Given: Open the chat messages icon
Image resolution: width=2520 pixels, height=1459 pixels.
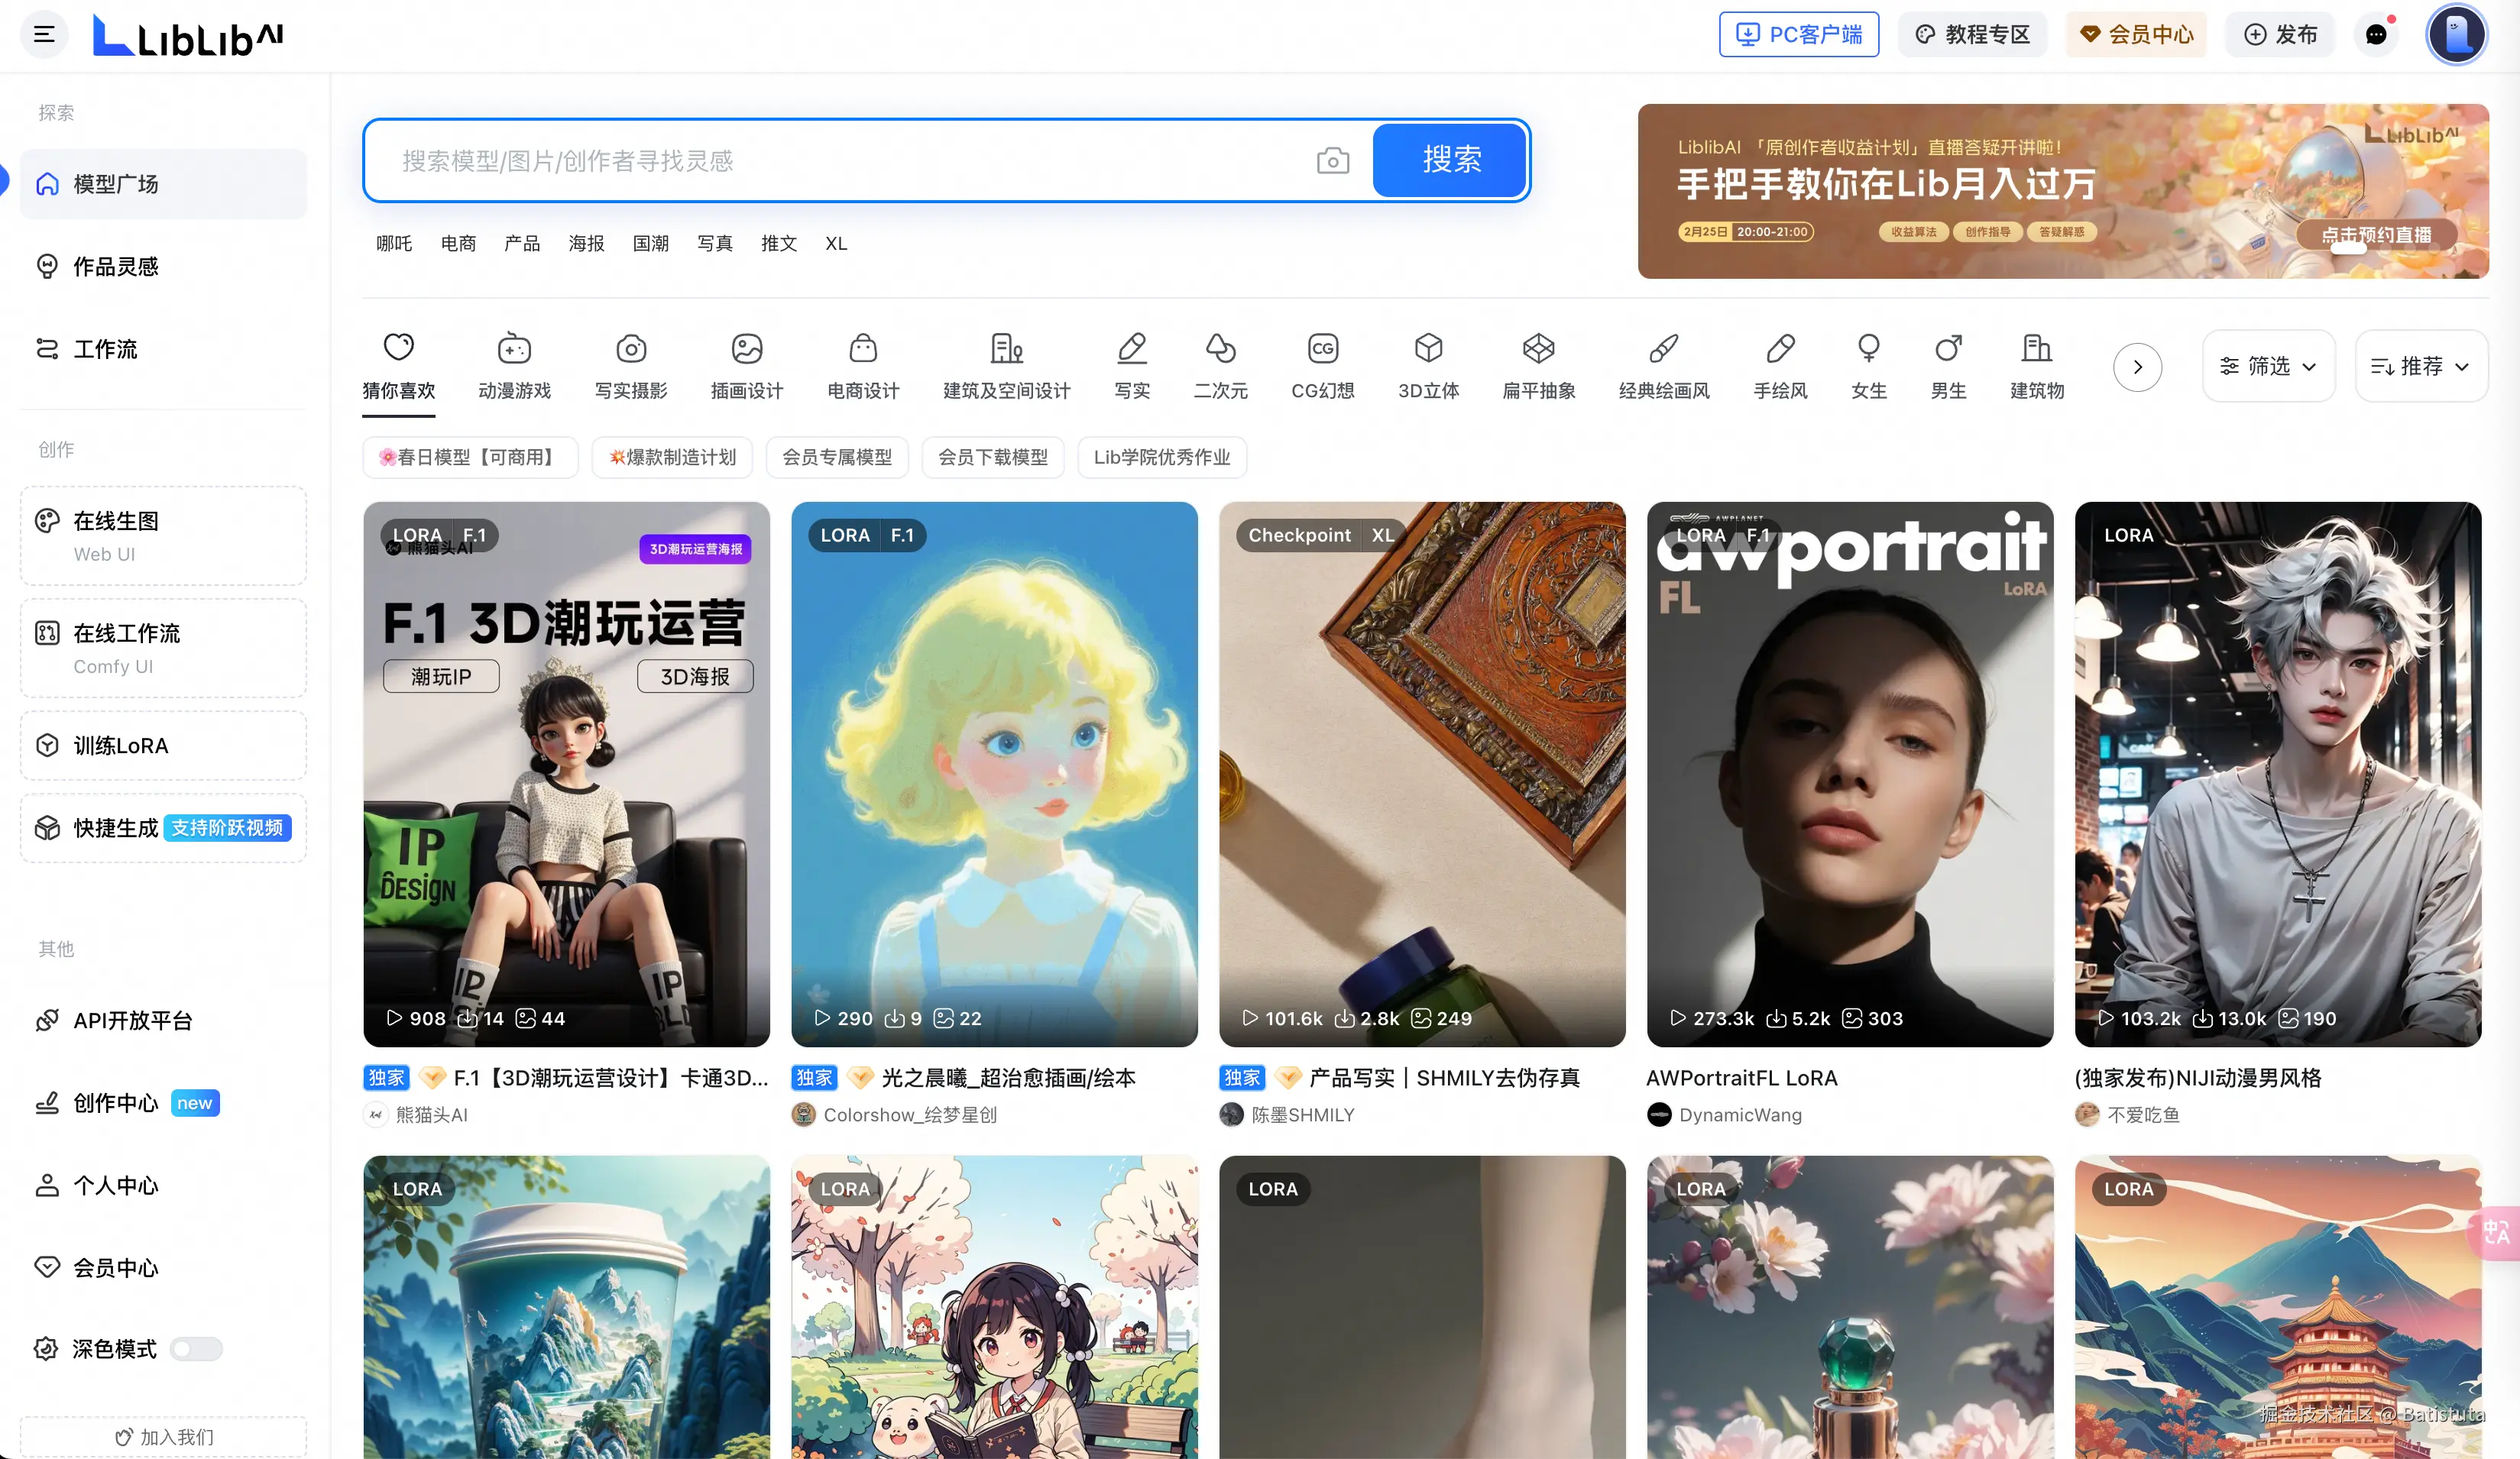Looking at the screenshot, I should tap(2376, 35).
